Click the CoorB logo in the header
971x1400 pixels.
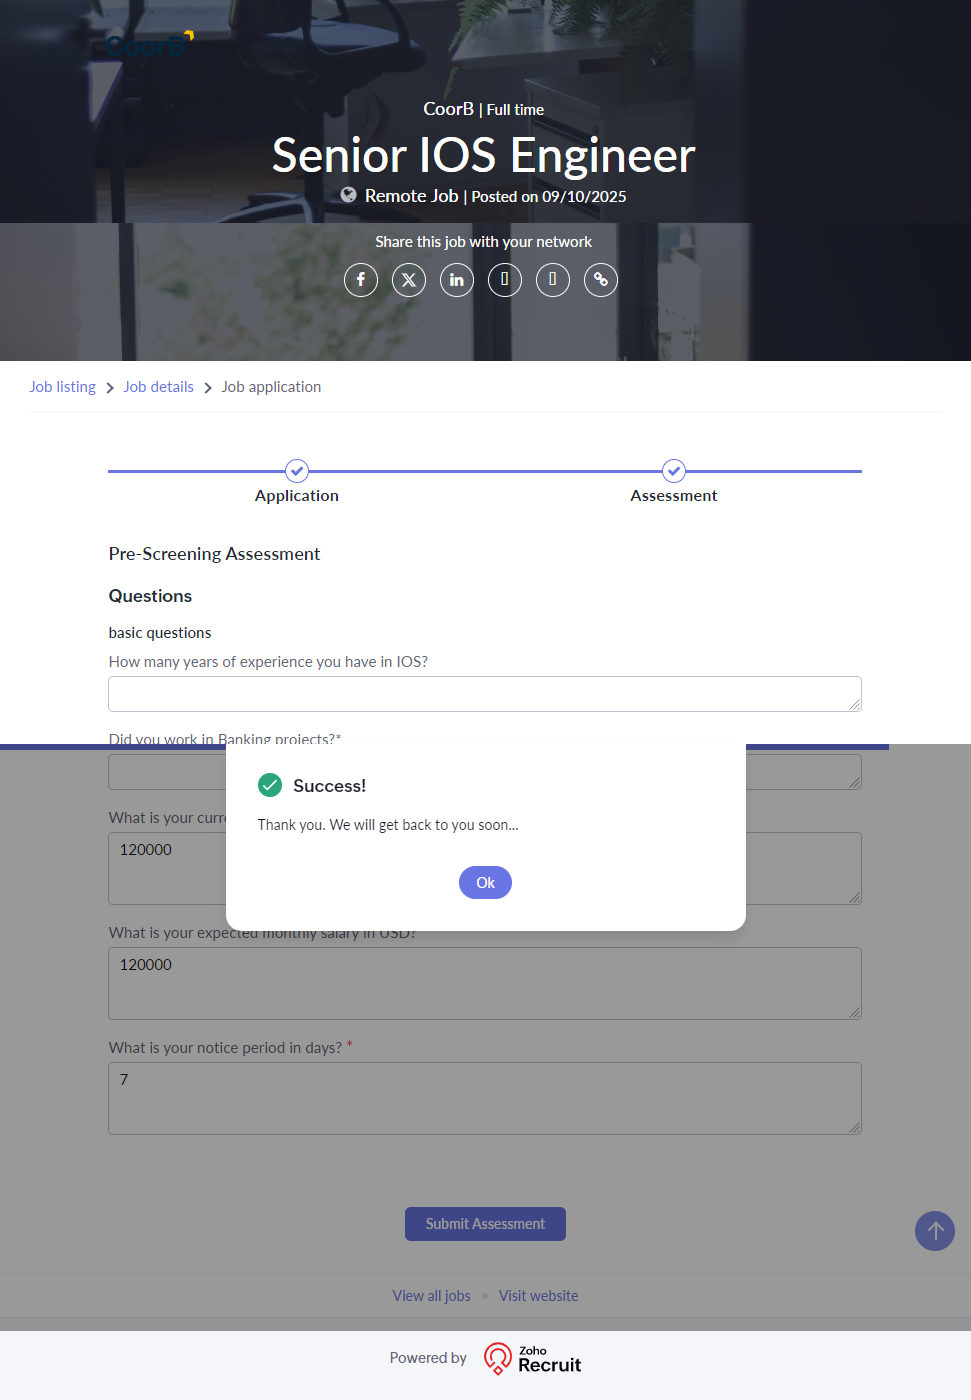pyautogui.click(x=148, y=45)
